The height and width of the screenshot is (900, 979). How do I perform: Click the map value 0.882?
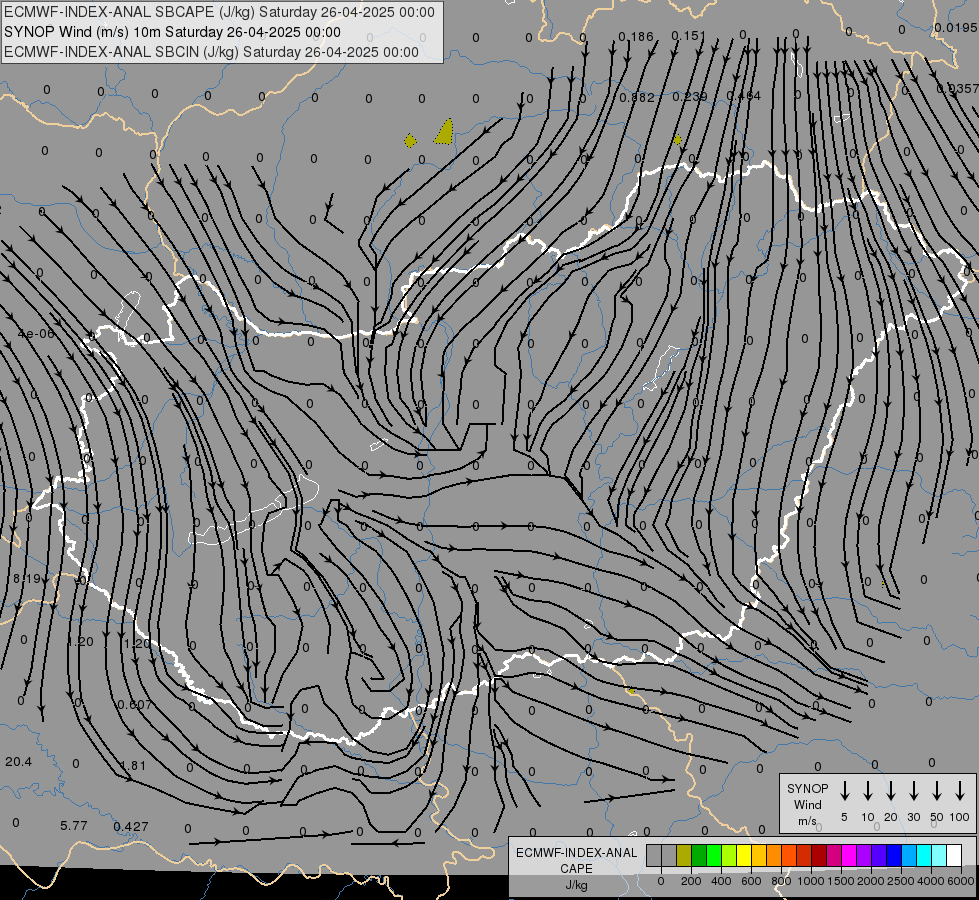tap(637, 97)
